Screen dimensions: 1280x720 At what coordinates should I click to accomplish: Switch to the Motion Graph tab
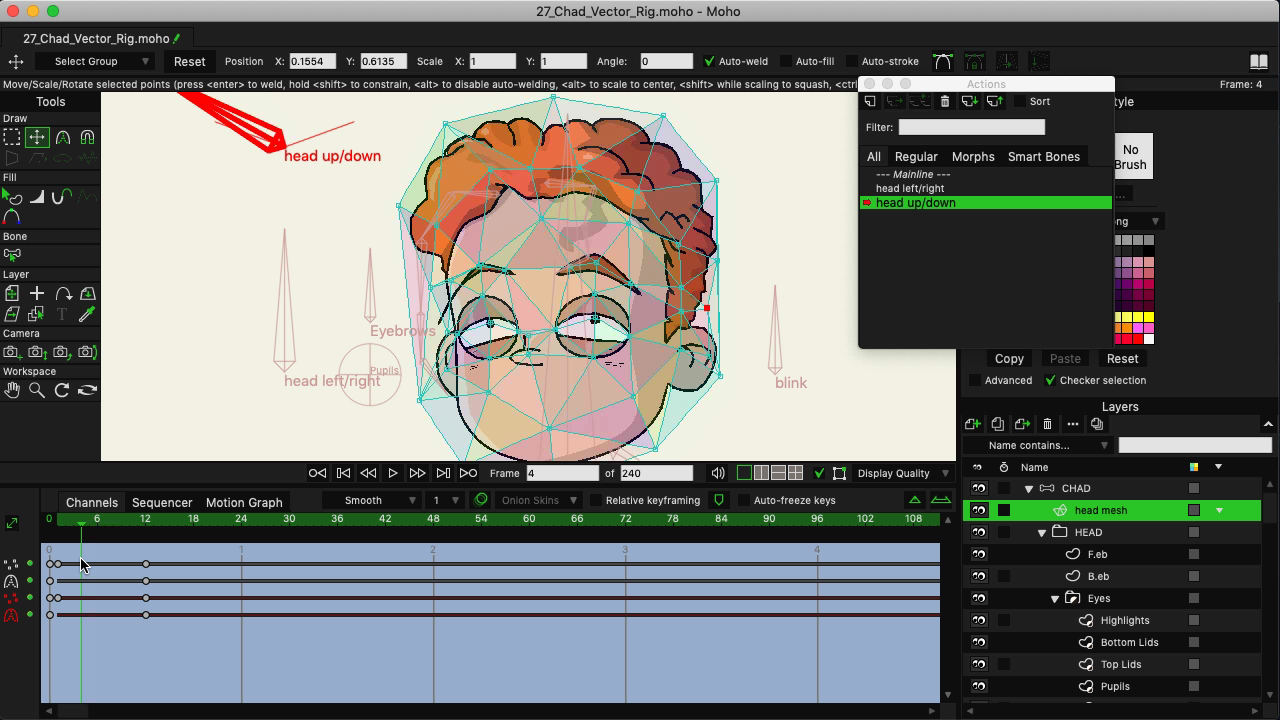(244, 502)
